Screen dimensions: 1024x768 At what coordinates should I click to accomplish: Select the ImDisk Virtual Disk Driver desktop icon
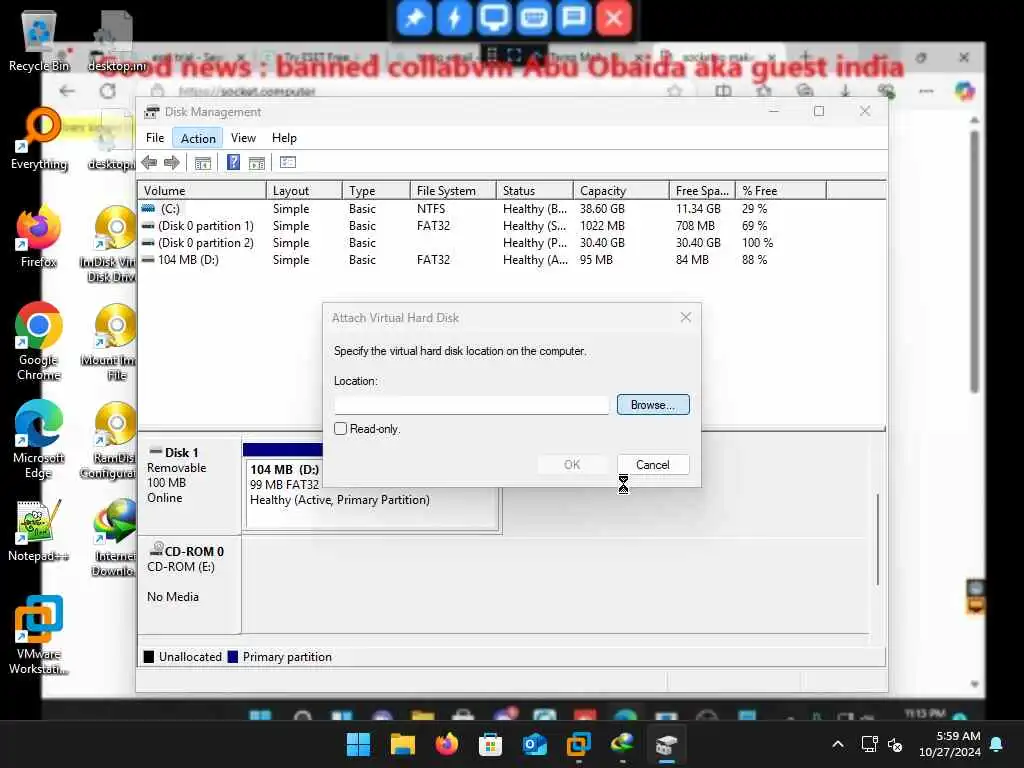[x=110, y=245]
